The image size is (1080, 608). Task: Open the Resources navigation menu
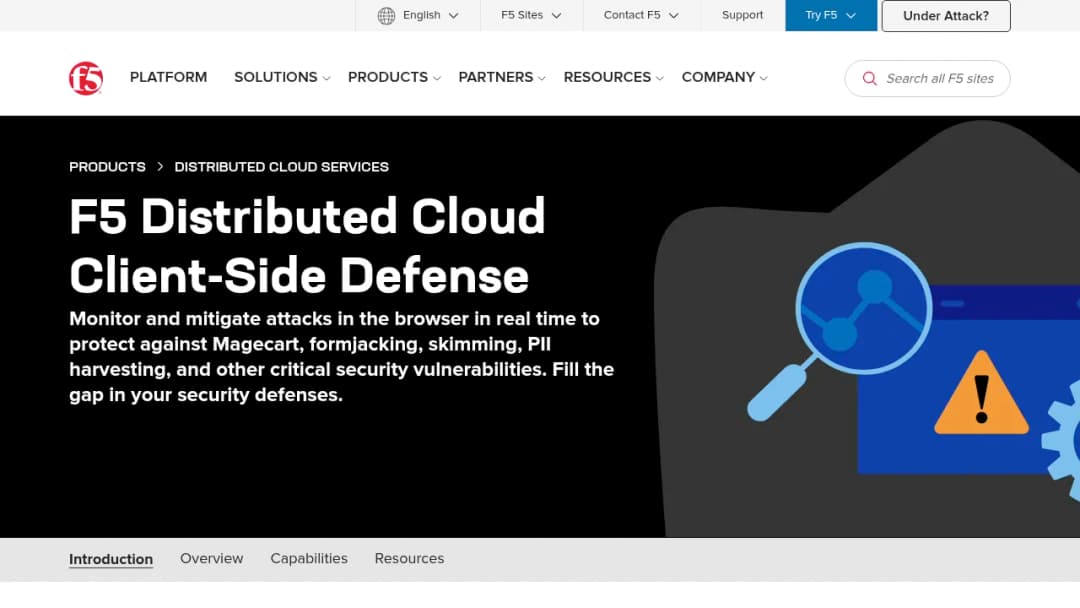tap(607, 77)
